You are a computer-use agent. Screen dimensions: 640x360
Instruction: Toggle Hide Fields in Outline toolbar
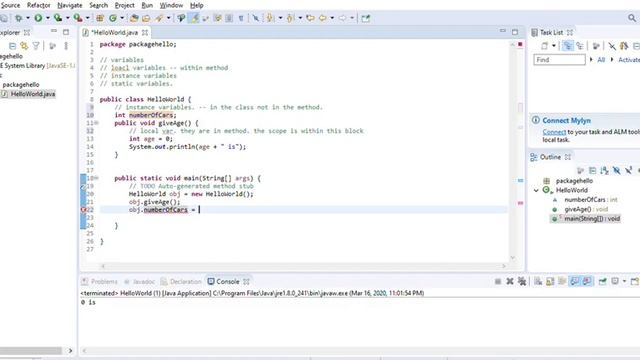click(616, 170)
